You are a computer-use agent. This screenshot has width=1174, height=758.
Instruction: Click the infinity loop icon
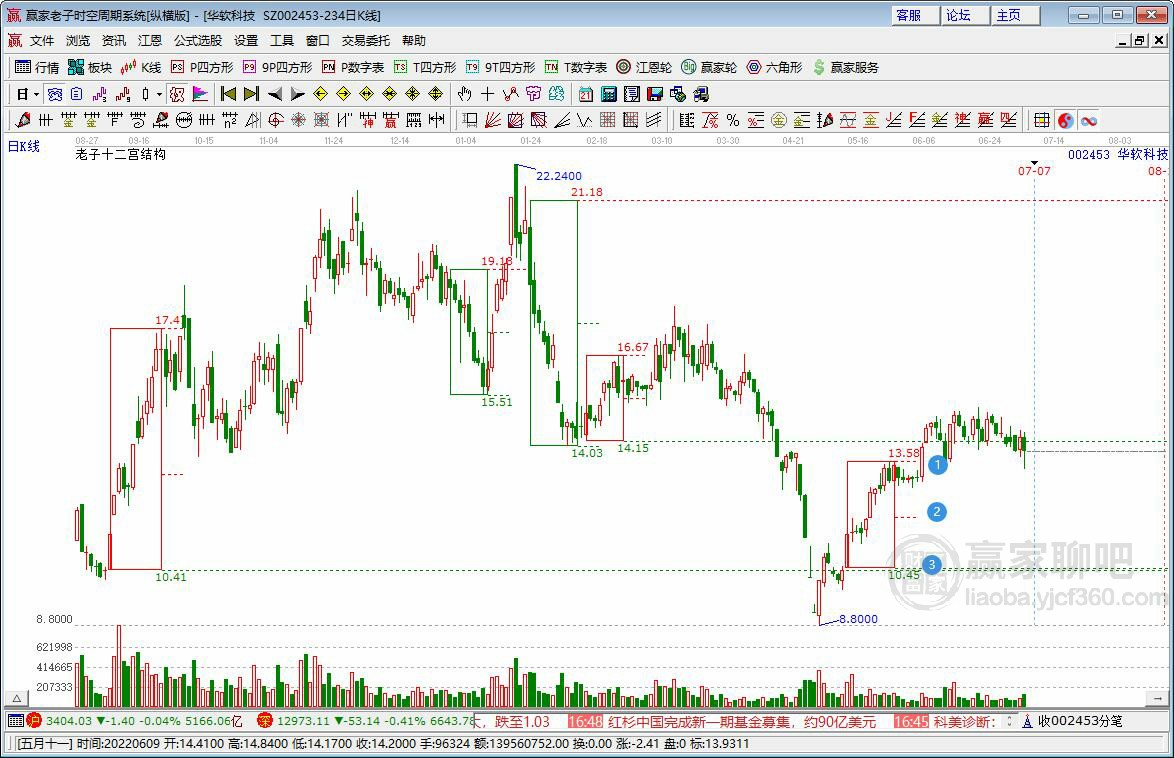pos(1089,120)
